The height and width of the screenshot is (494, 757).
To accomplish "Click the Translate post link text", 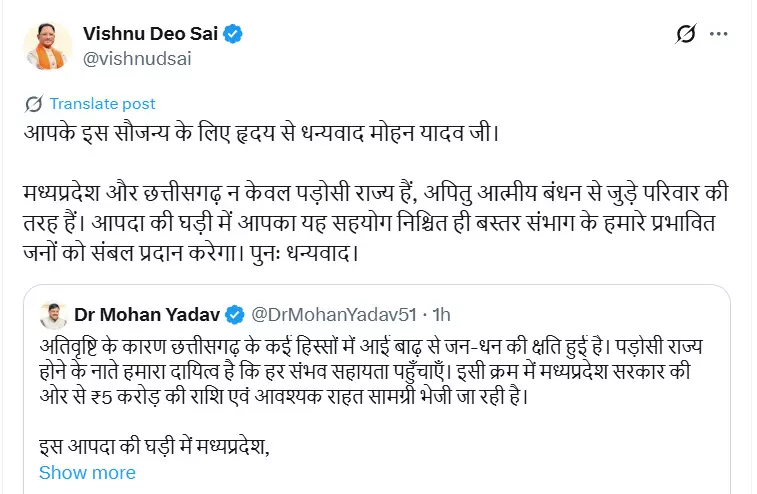I will [x=102, y=104].
